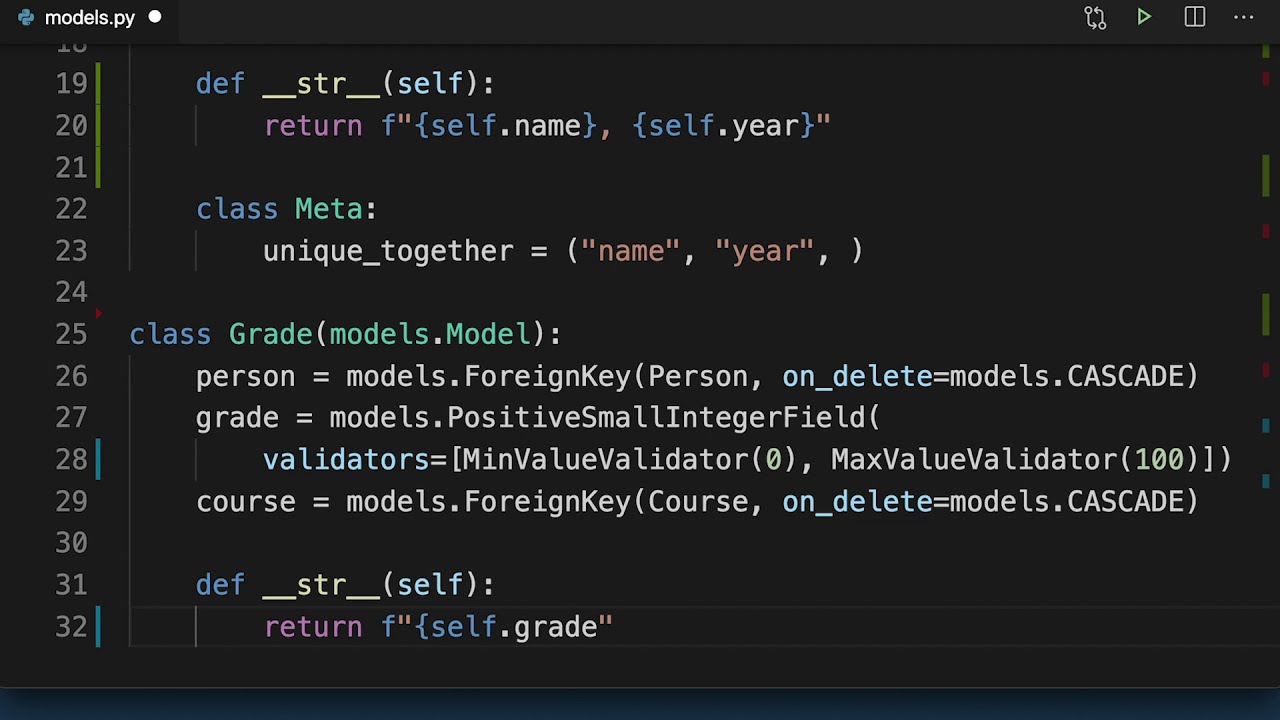
Task: Click the blue modified marker on line 28
Action: tap(98, 459)
